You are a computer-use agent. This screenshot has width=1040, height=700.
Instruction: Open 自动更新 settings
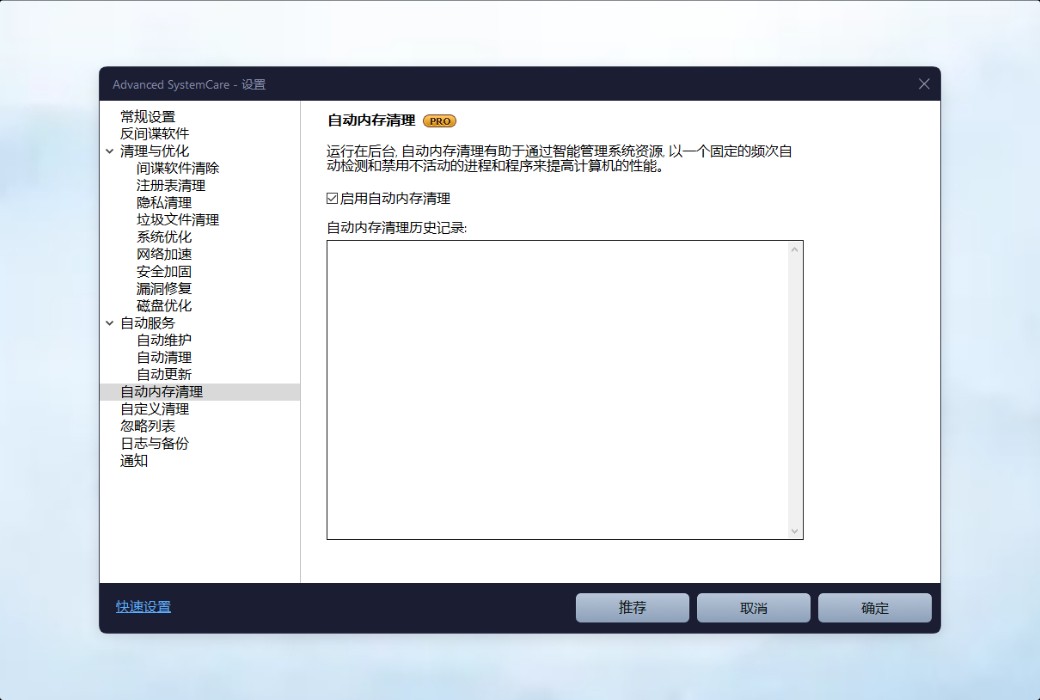tap(164, 375)
